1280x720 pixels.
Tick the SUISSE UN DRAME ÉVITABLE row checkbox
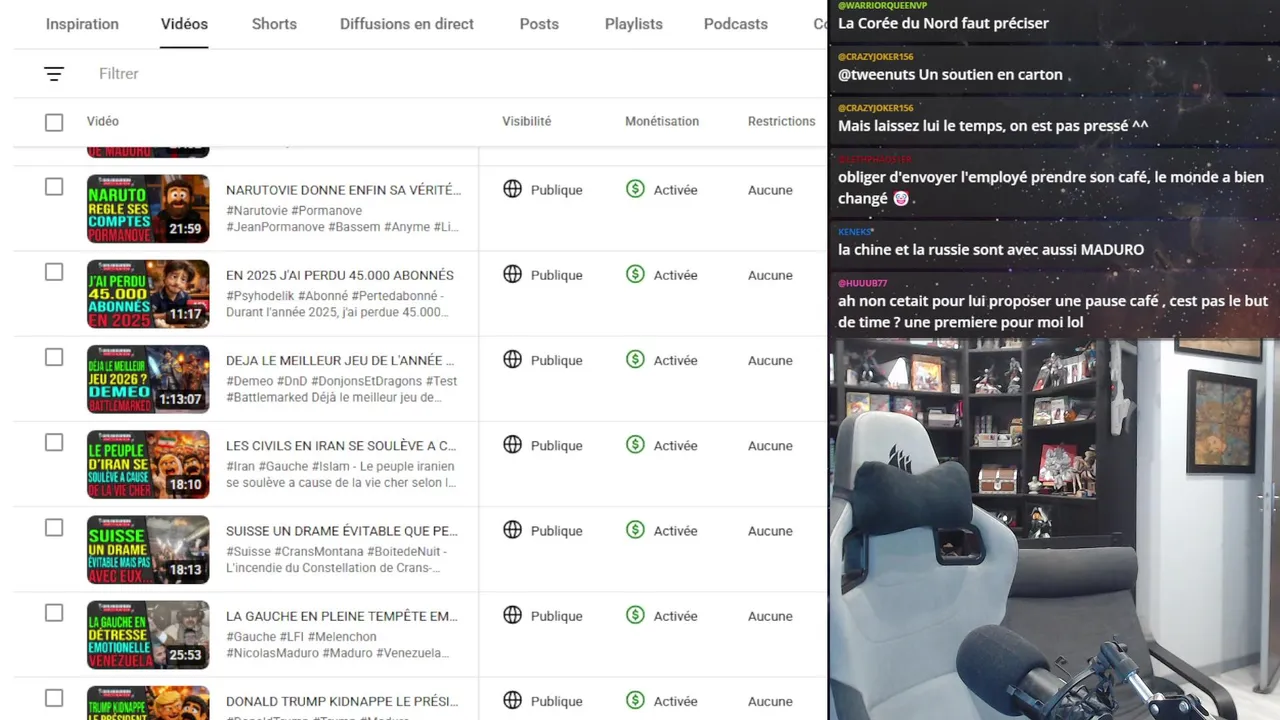point(54,527)
